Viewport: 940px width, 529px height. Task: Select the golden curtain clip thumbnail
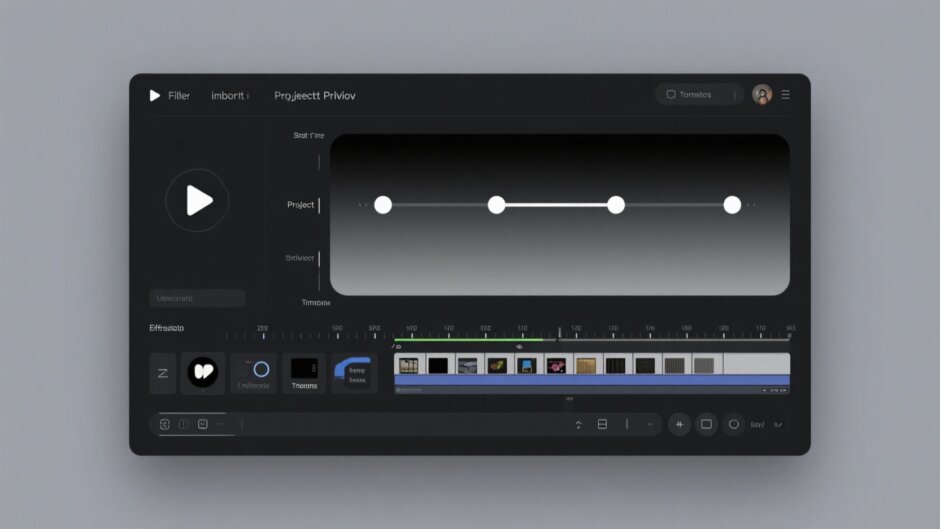[x=586, y=365]
